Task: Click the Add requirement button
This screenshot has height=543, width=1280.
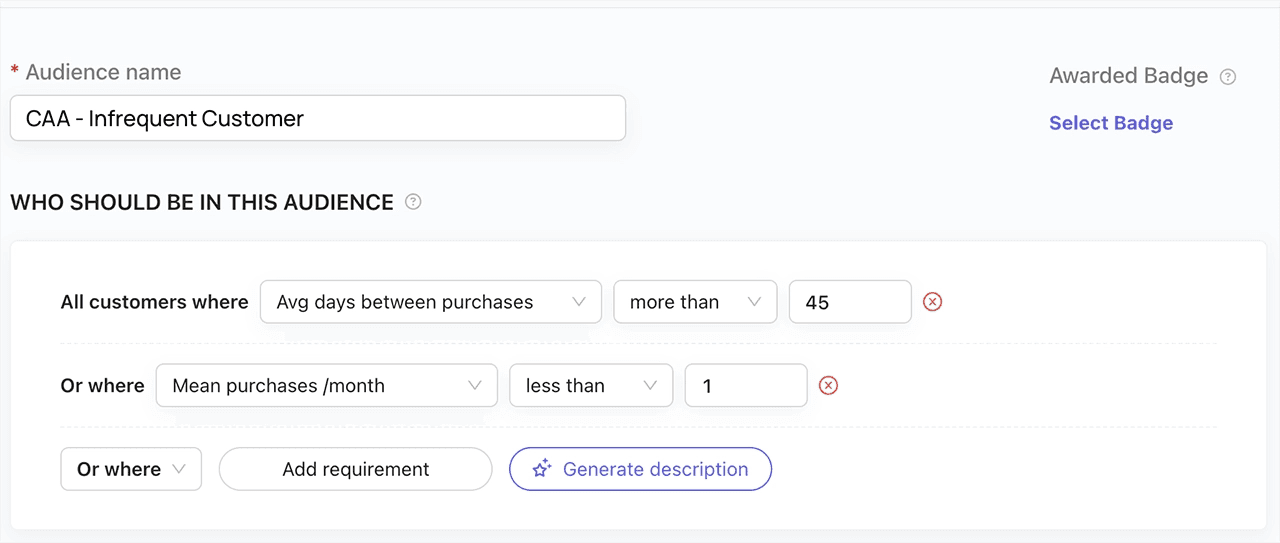Action: click(355, 469)
